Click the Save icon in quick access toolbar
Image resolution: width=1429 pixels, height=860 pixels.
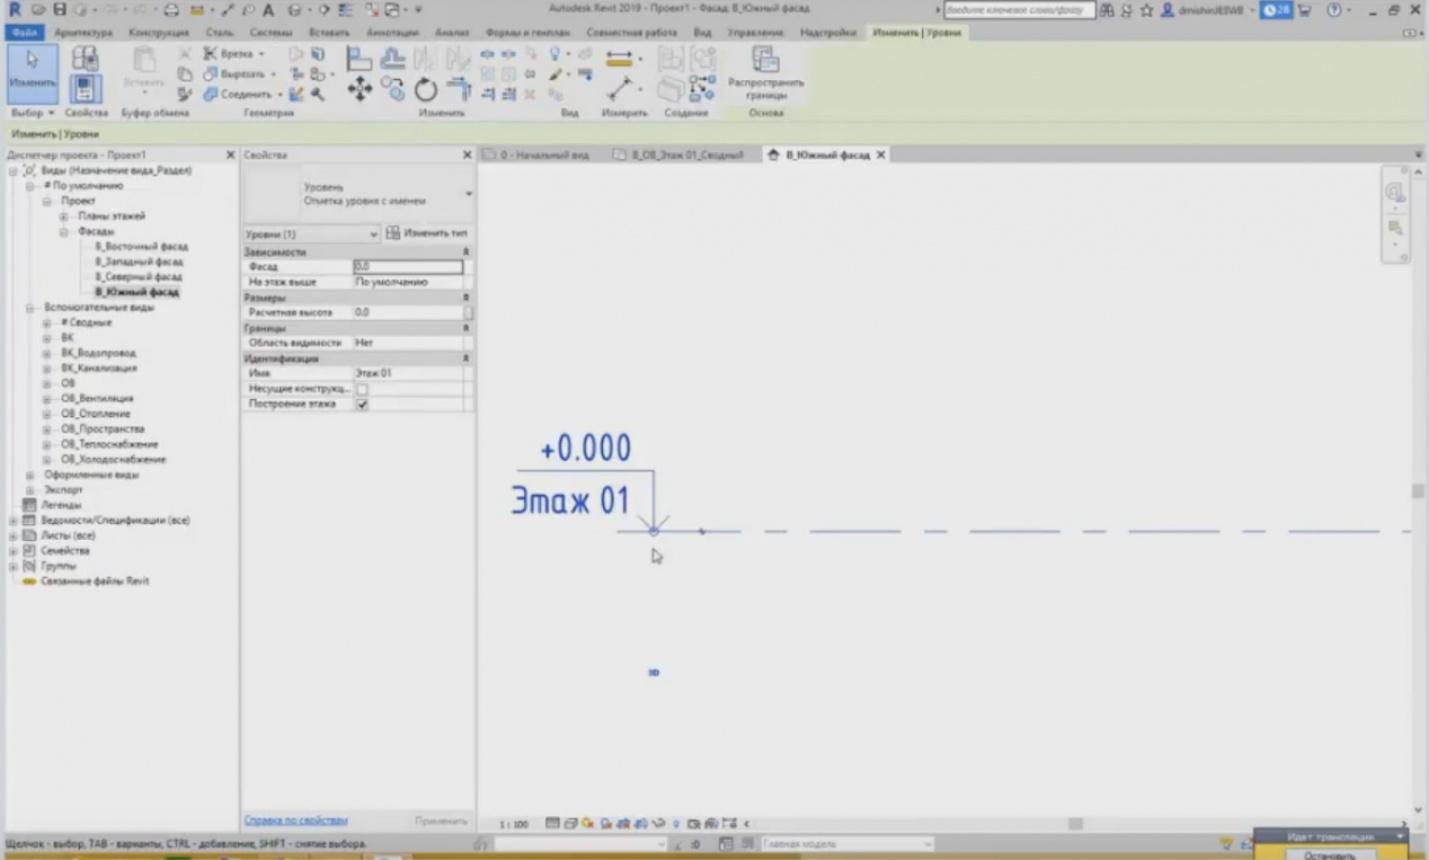coord(60,9)
